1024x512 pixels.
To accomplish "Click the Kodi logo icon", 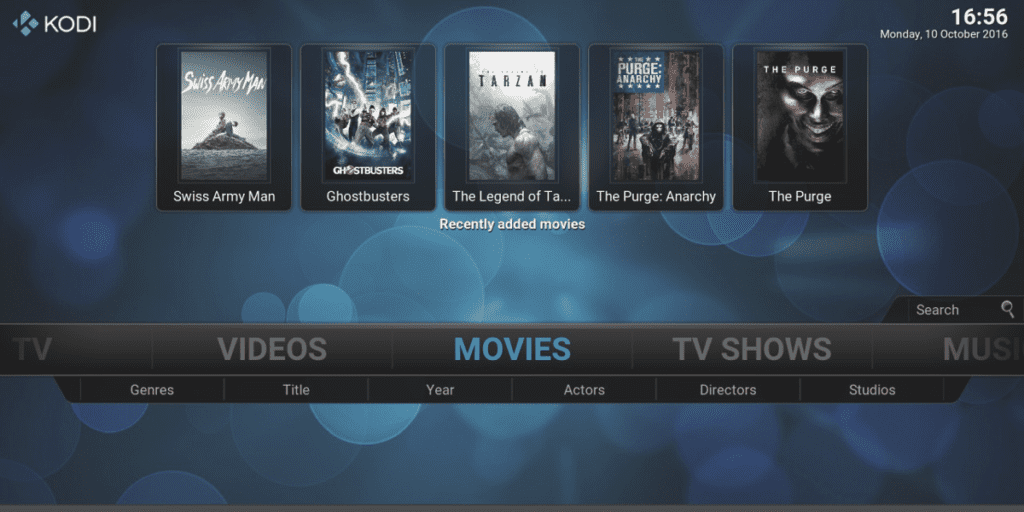I will point(25,24).
